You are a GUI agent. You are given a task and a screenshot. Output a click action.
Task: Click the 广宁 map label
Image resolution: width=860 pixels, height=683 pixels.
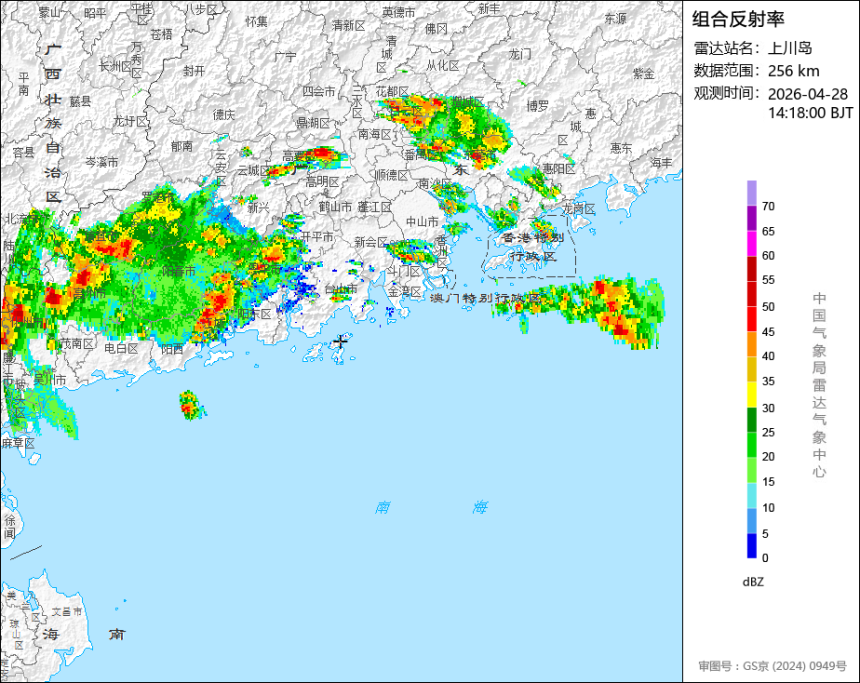tap(286, 57)
